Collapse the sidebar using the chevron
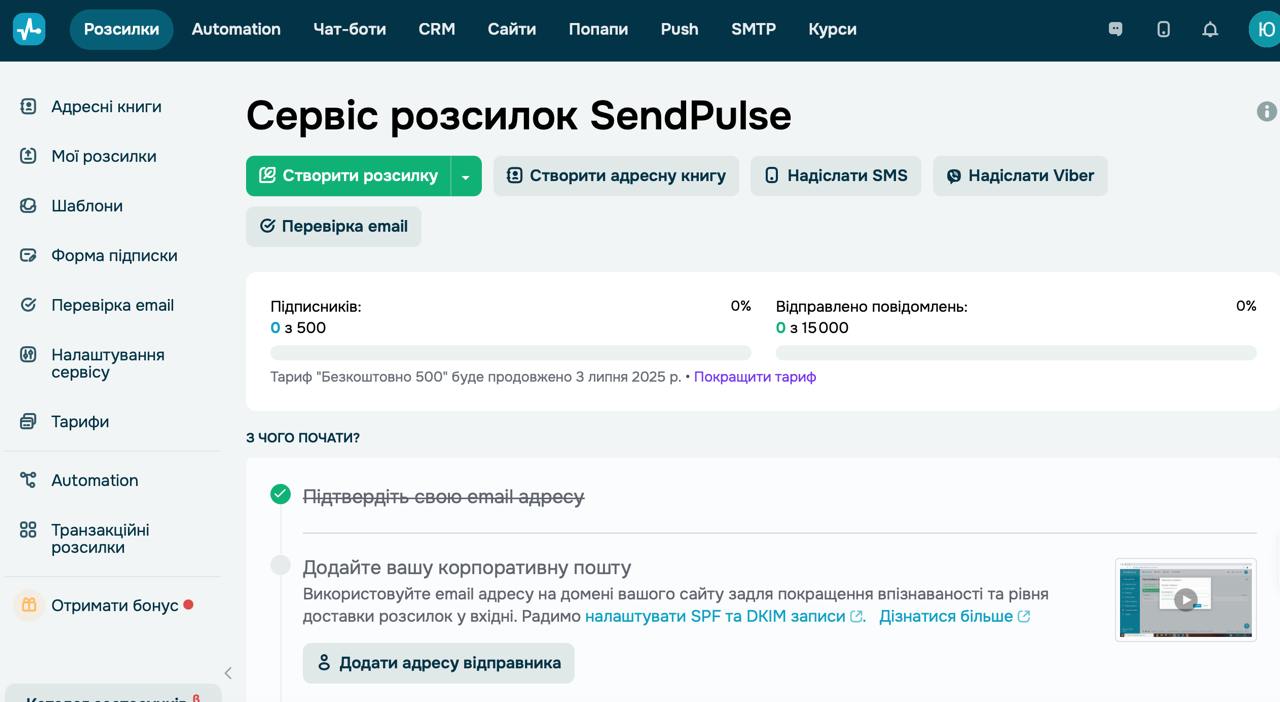The width and height of the screenshot is (1280, 702). 228,673
